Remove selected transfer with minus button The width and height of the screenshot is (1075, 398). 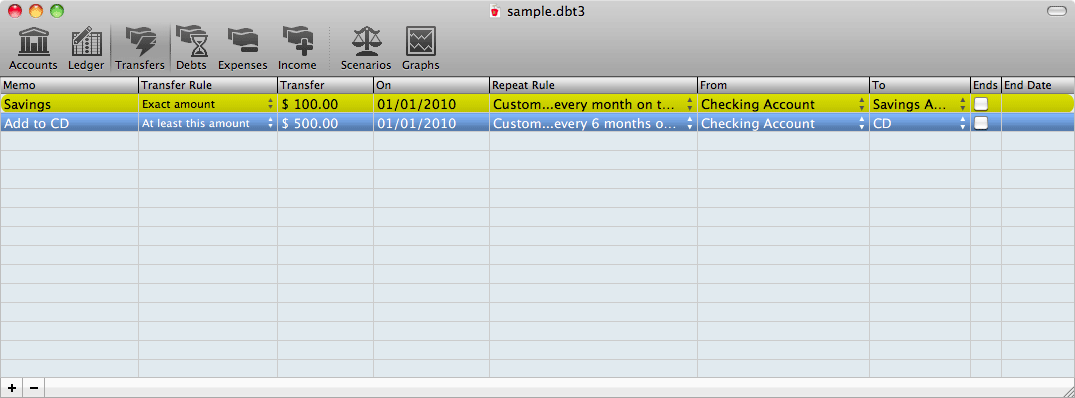click(x=33, y=388)
